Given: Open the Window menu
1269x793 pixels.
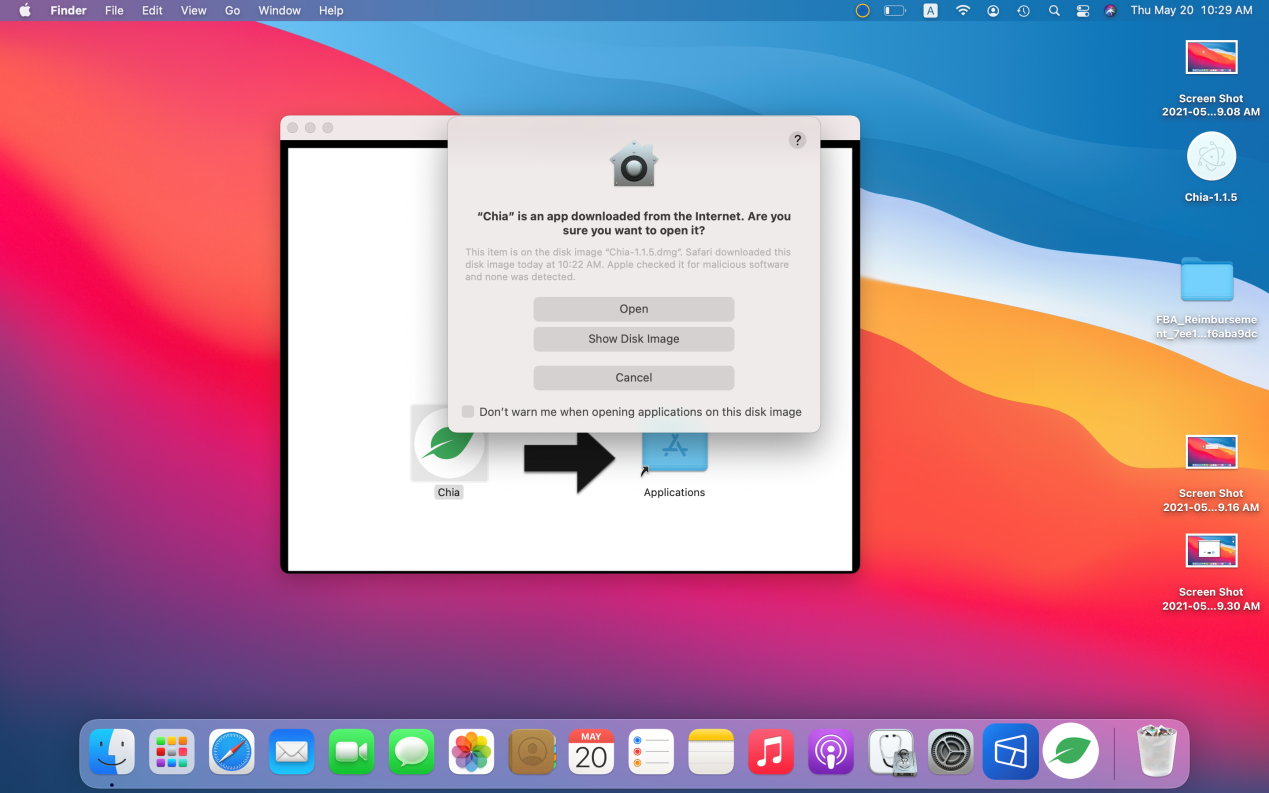Looking at the screenshot, I should click(x=279, y=11).
